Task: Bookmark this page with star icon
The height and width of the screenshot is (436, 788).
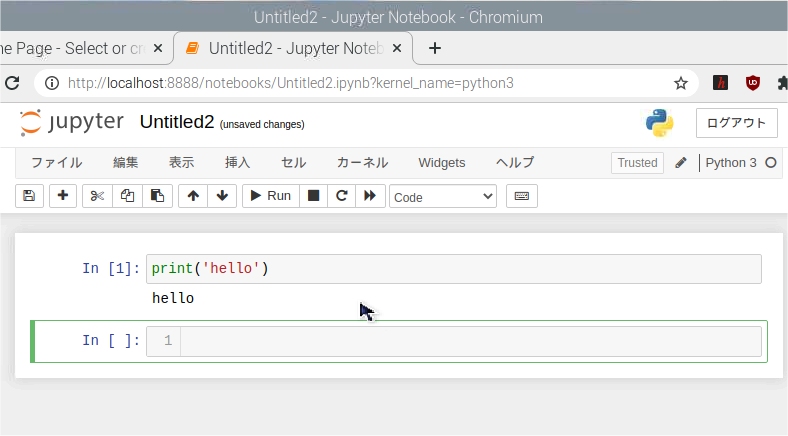Action: pos(681,83)
